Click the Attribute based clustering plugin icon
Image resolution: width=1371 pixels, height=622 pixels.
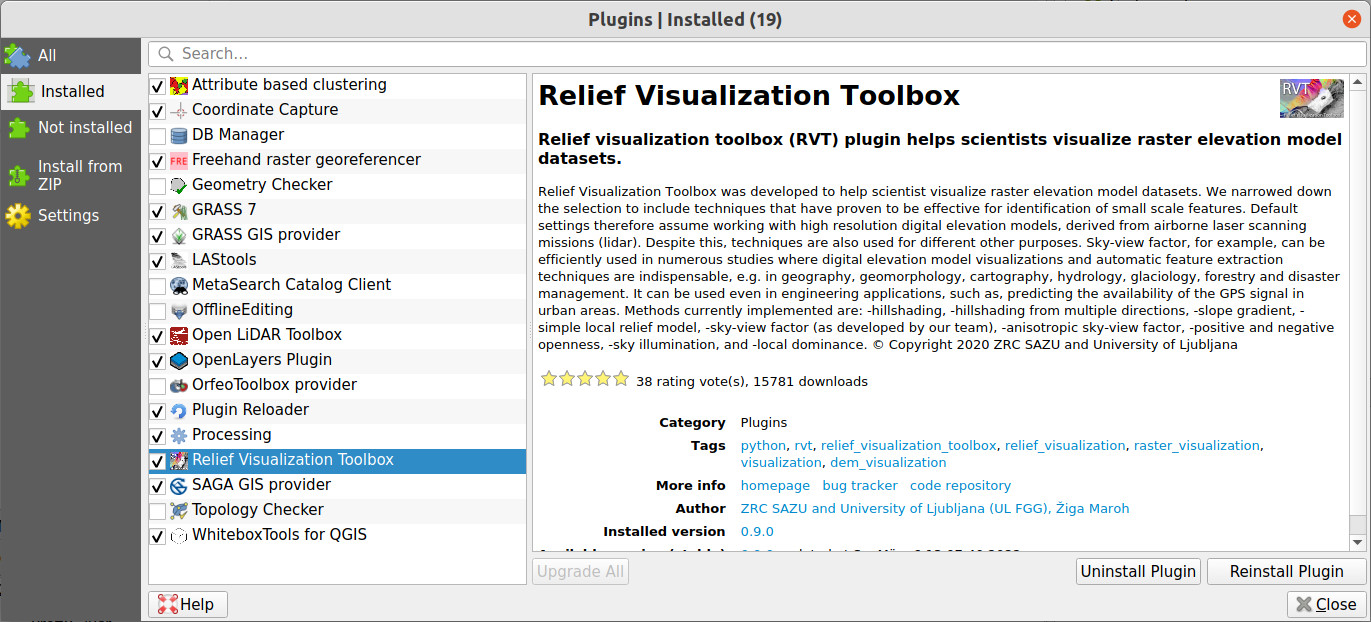point(179,85)
